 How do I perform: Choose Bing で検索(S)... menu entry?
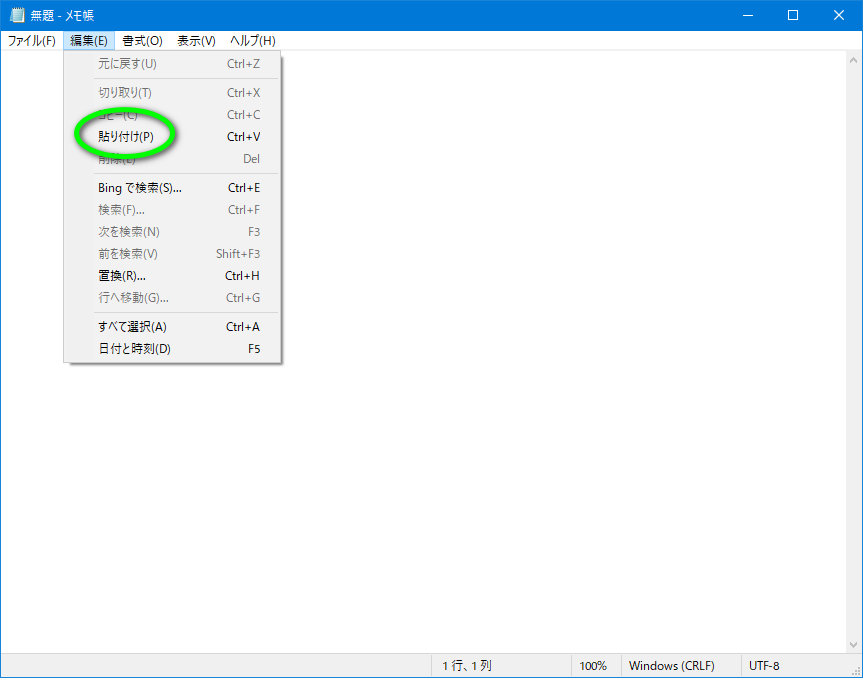coord(140,188)
